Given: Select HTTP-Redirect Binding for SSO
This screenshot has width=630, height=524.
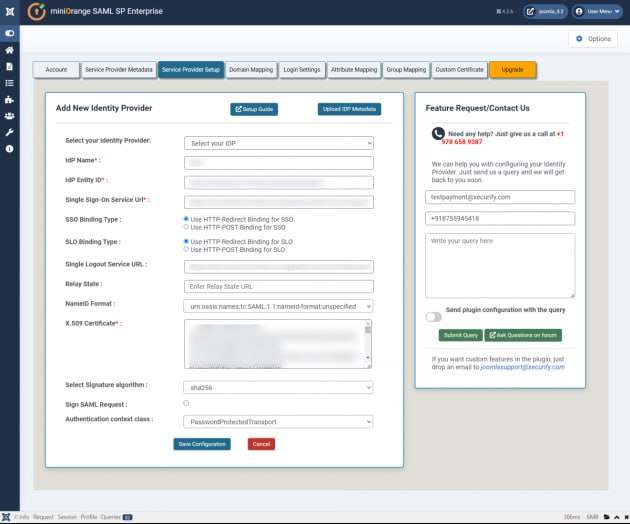Looking at the screenshot, I should [186, 219].
